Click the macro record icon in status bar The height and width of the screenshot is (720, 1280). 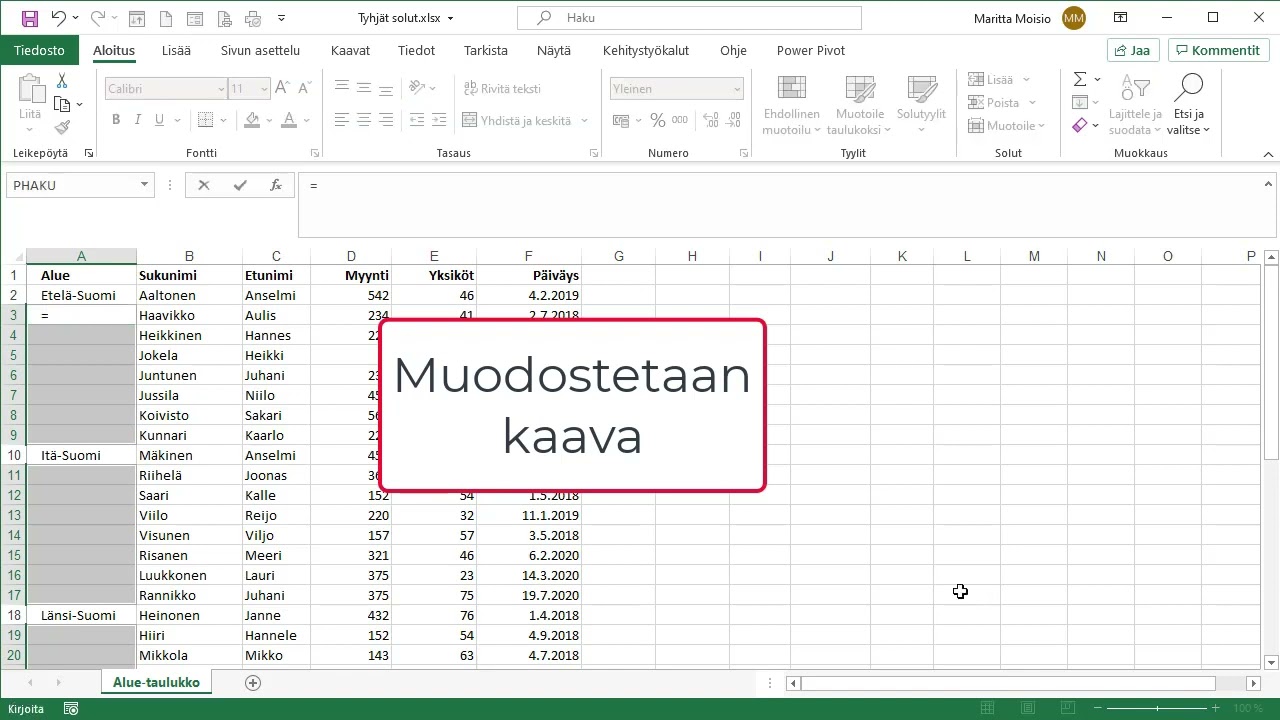point(71,709)
